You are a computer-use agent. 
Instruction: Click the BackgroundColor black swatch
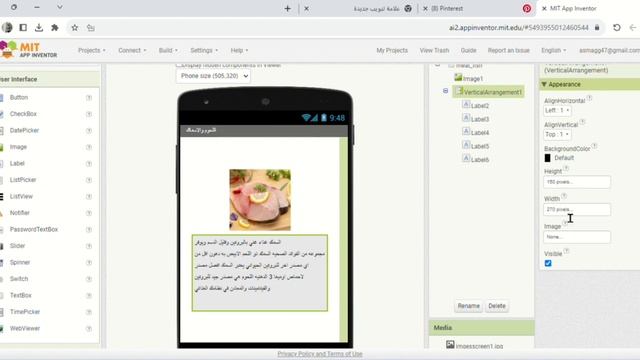click(547, 158)
